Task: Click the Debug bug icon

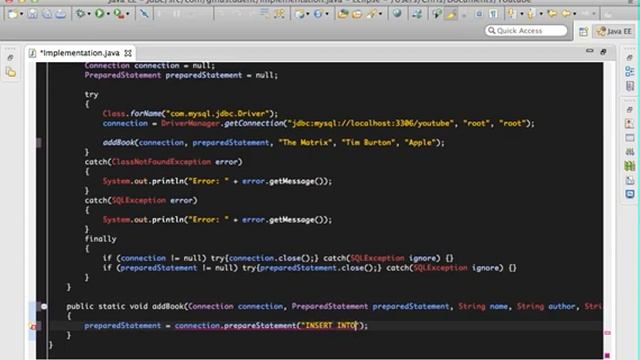Action: 80,13
